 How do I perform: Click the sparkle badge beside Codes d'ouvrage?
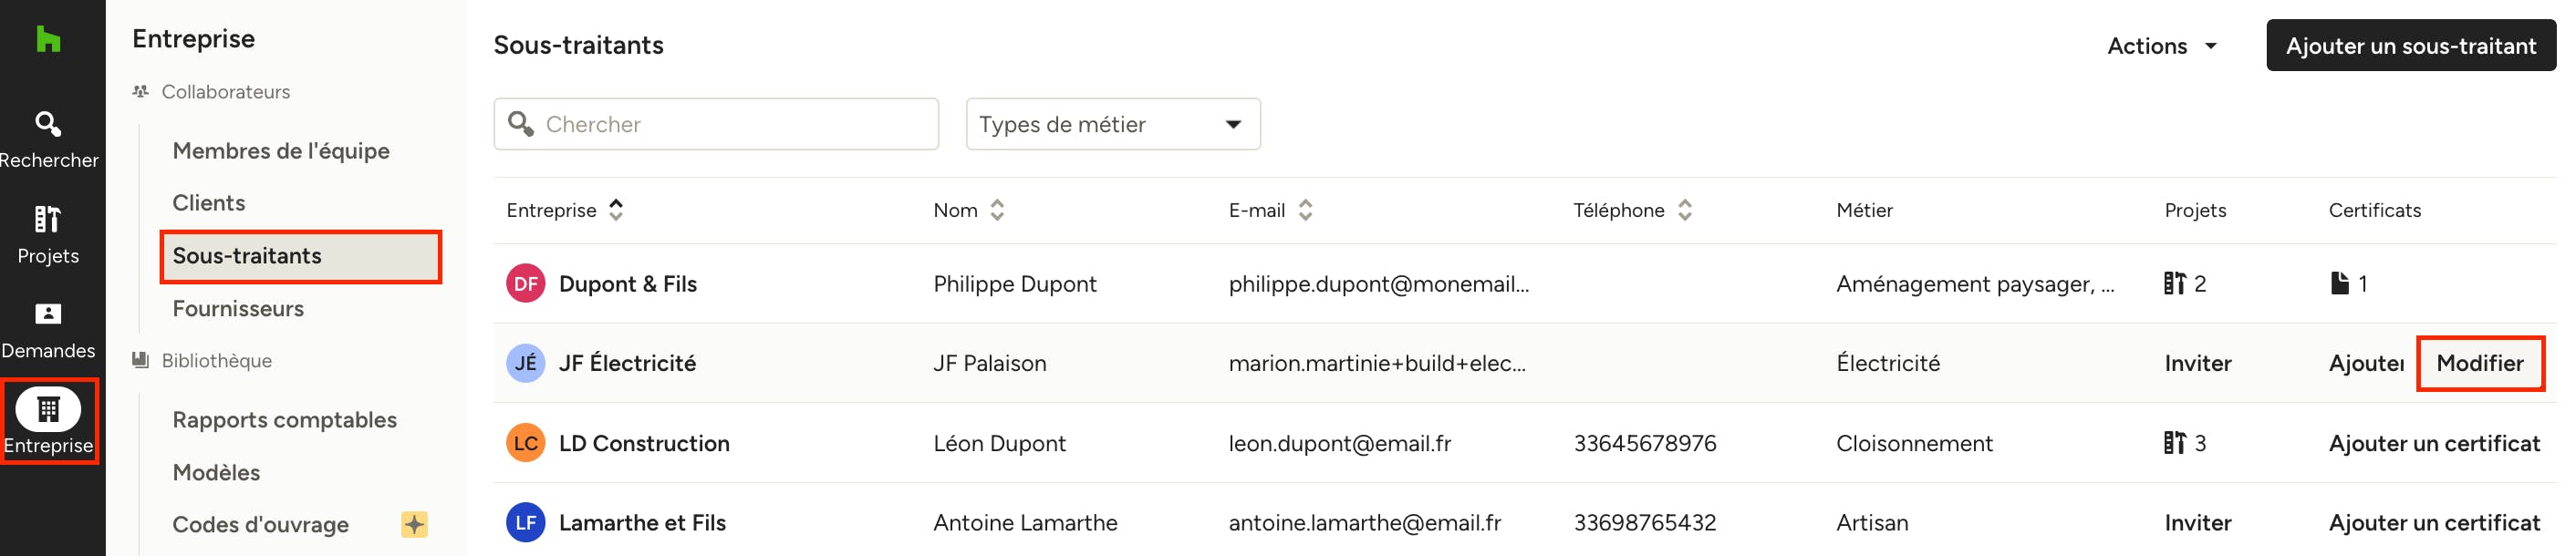[x=414, y=524]
